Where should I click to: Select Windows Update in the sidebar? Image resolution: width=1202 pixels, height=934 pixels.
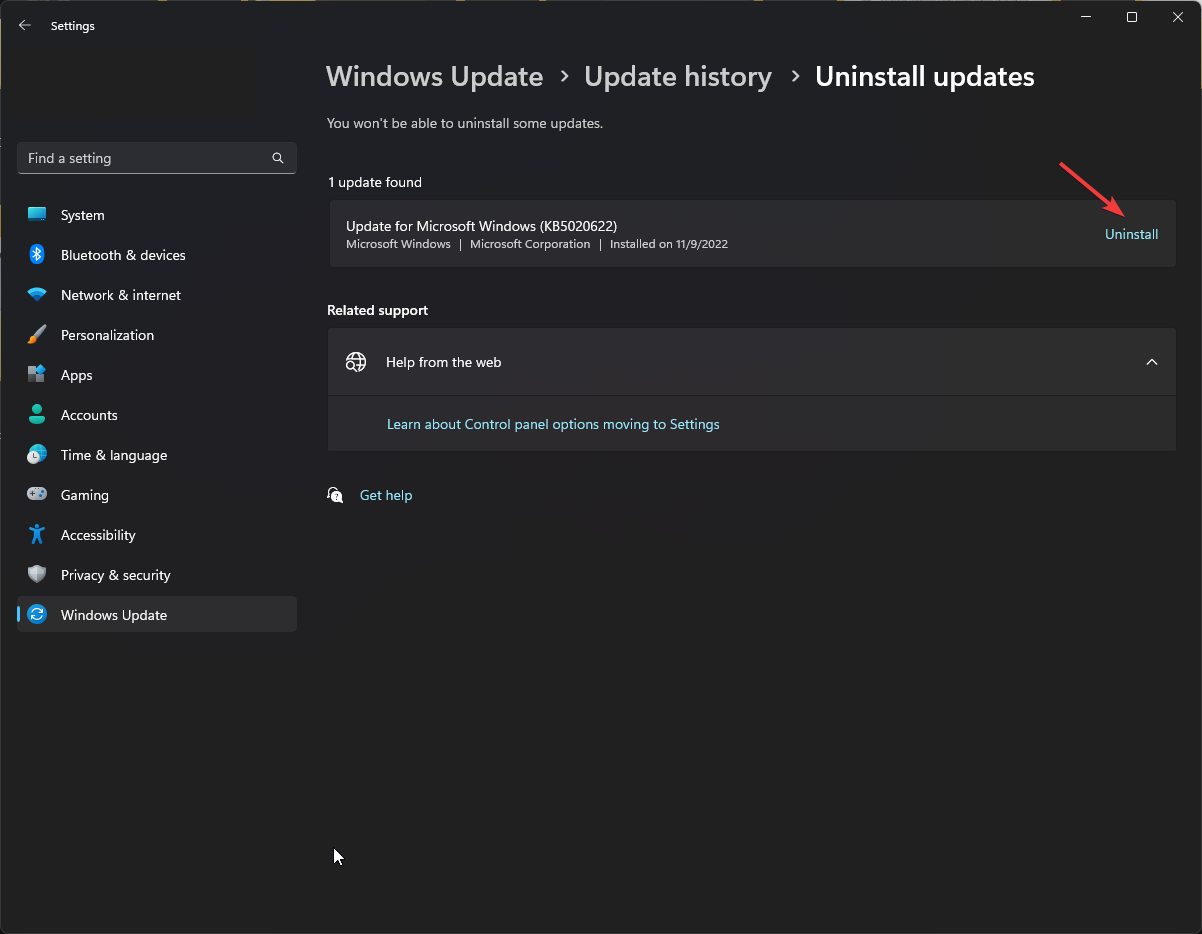[x=157, y=615]
